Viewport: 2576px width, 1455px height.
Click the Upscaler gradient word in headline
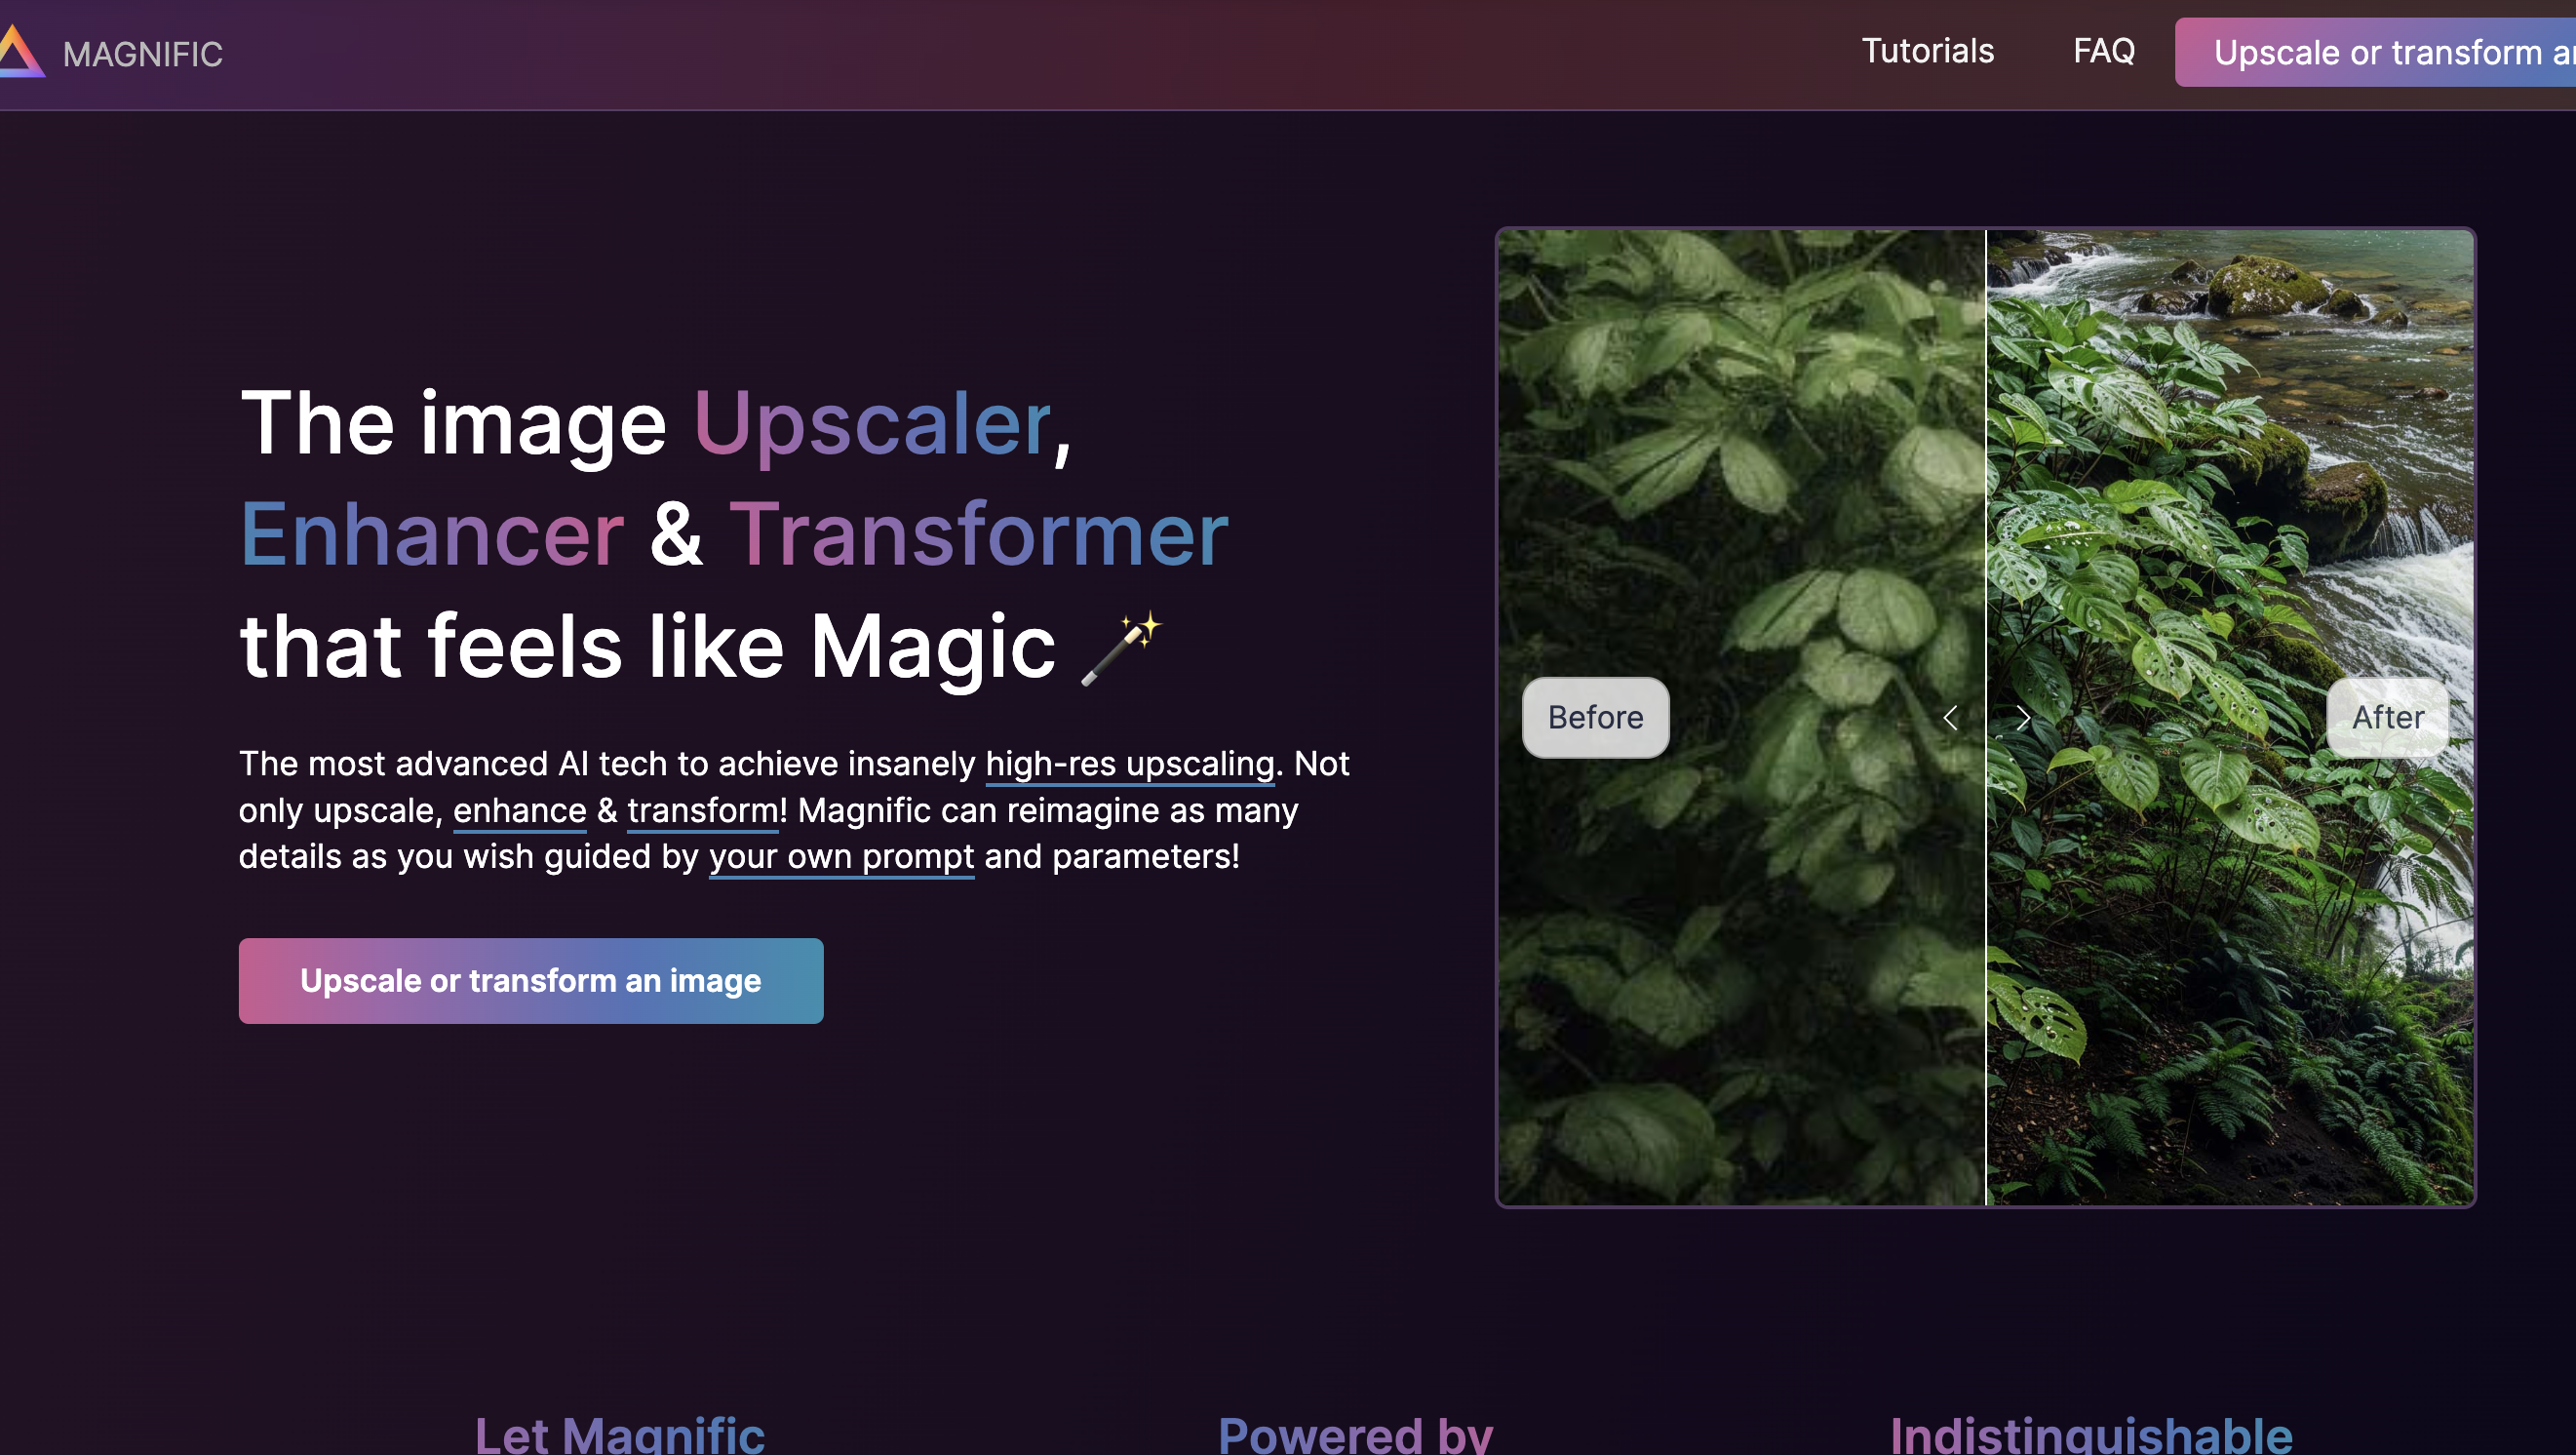coord(873,425)
